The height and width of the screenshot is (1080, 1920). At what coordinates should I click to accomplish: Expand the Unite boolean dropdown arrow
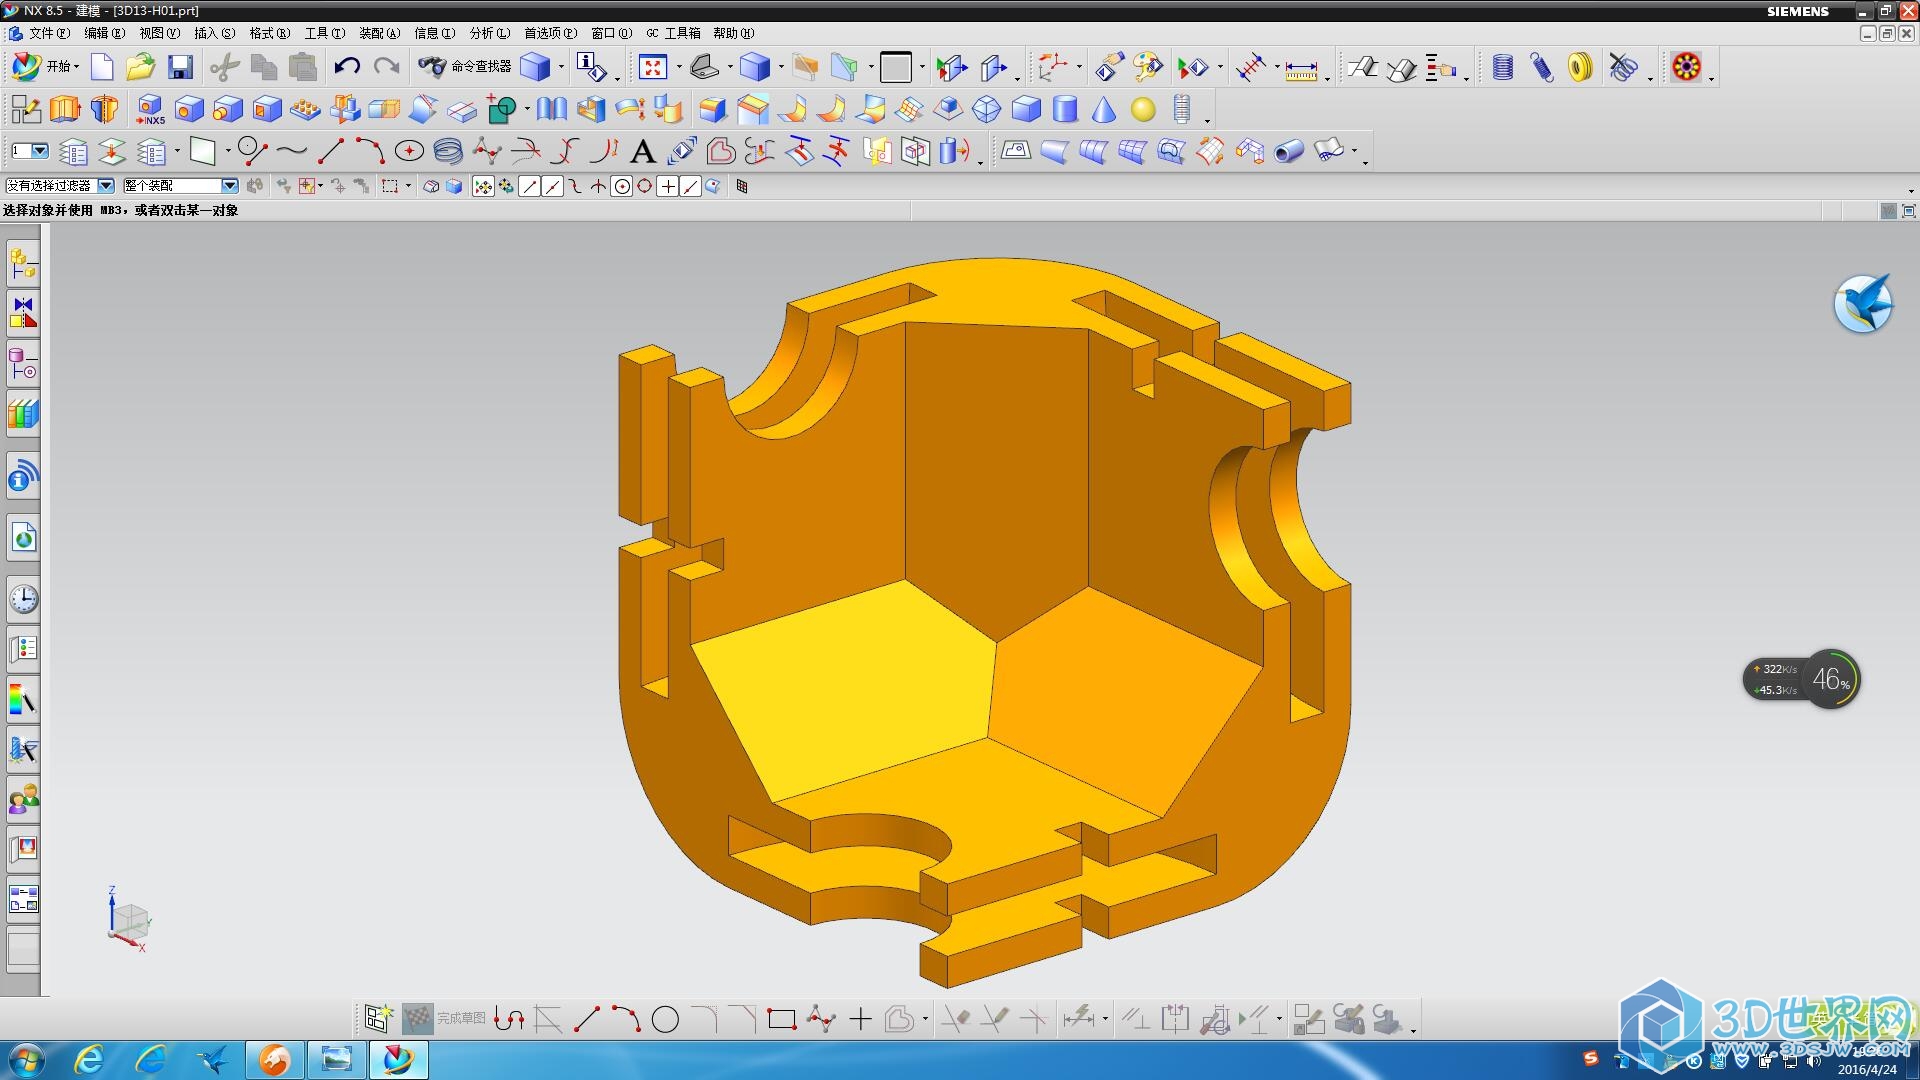pyautogui.click(x=526, y=109)
